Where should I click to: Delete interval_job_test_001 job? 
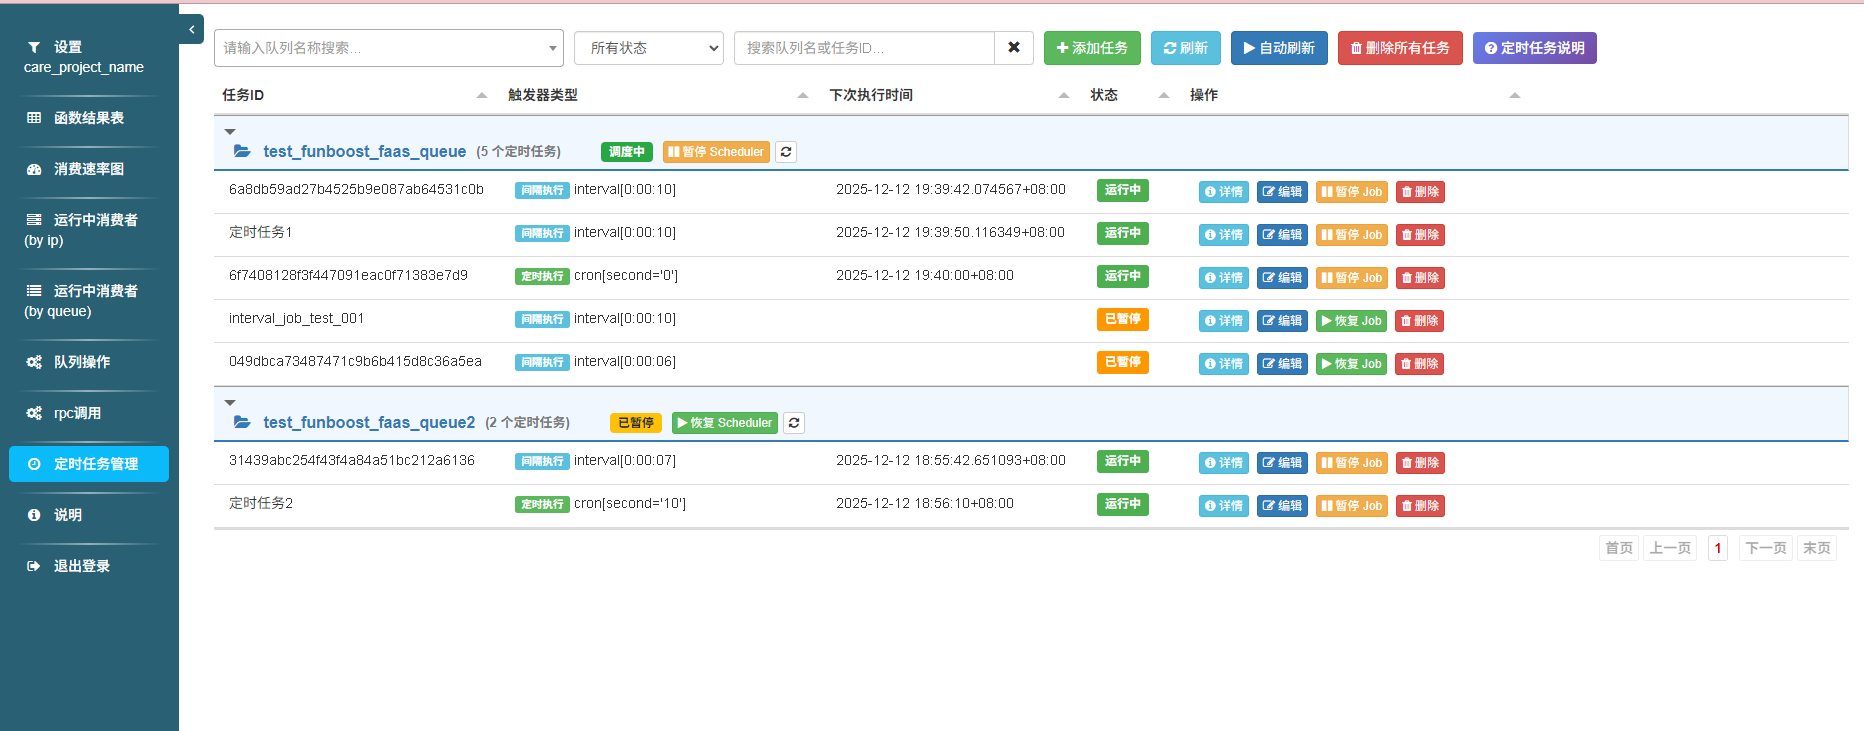pos(1420,321)
